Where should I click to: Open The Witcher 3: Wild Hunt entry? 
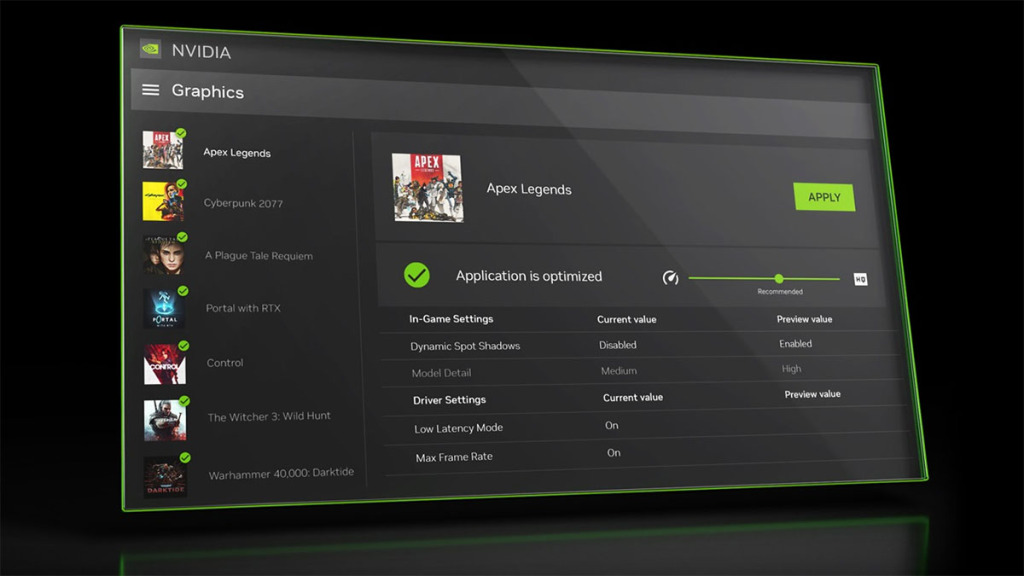pyautogui.click(x=269, y=417)
